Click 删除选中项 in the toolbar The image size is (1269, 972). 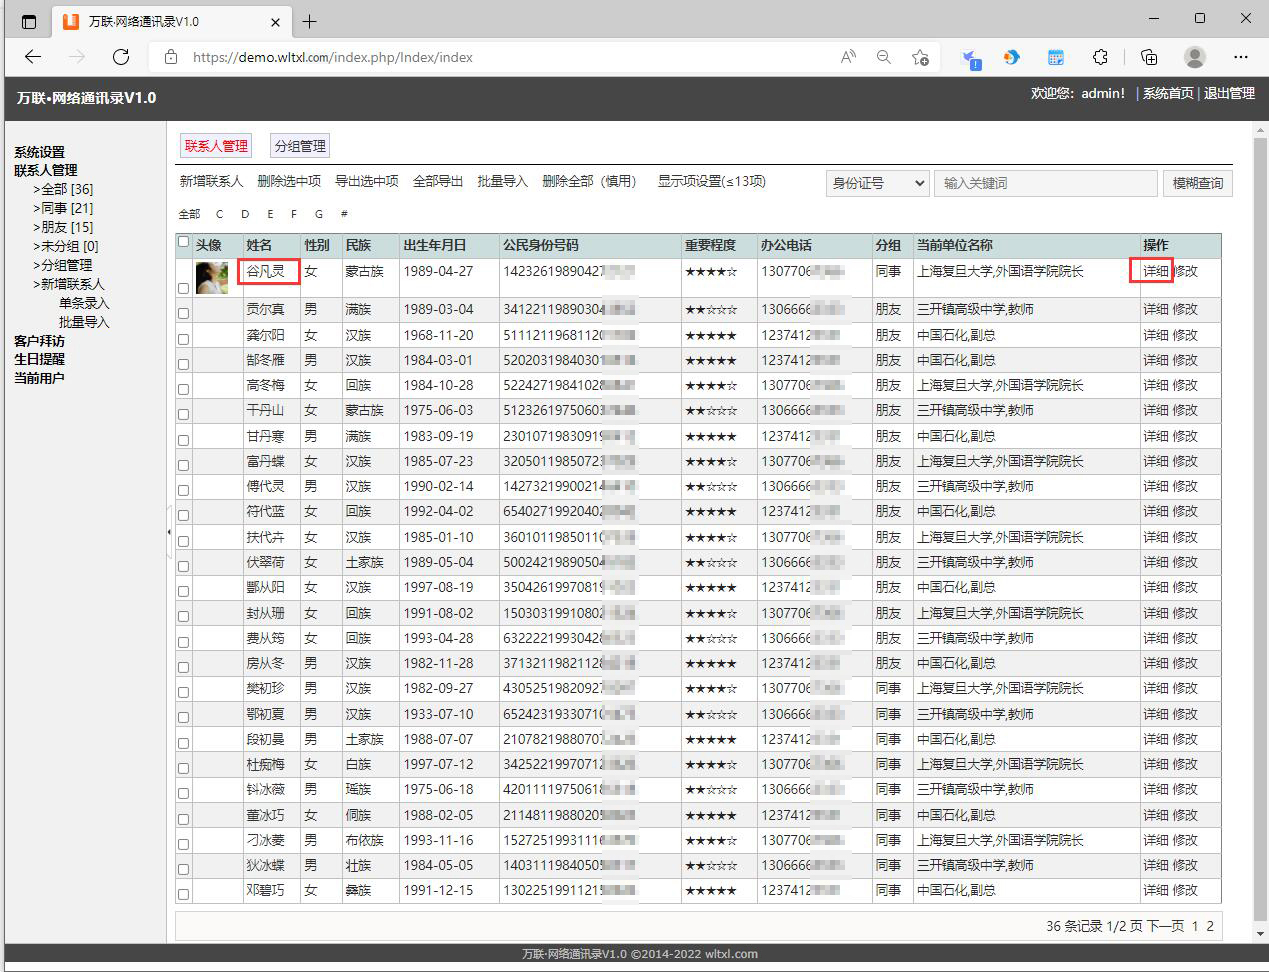pyautogui.click(x=289, y=182)
